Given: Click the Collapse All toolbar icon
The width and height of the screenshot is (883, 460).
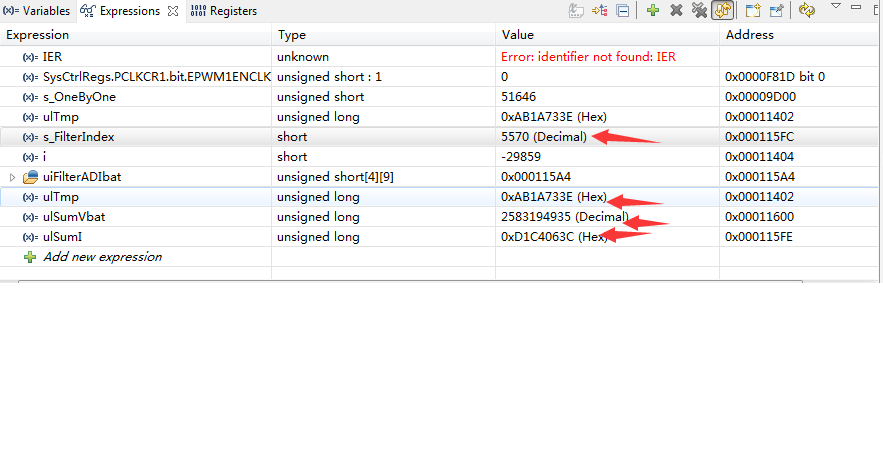Looking at the screenshot, I should pos(623,11).
